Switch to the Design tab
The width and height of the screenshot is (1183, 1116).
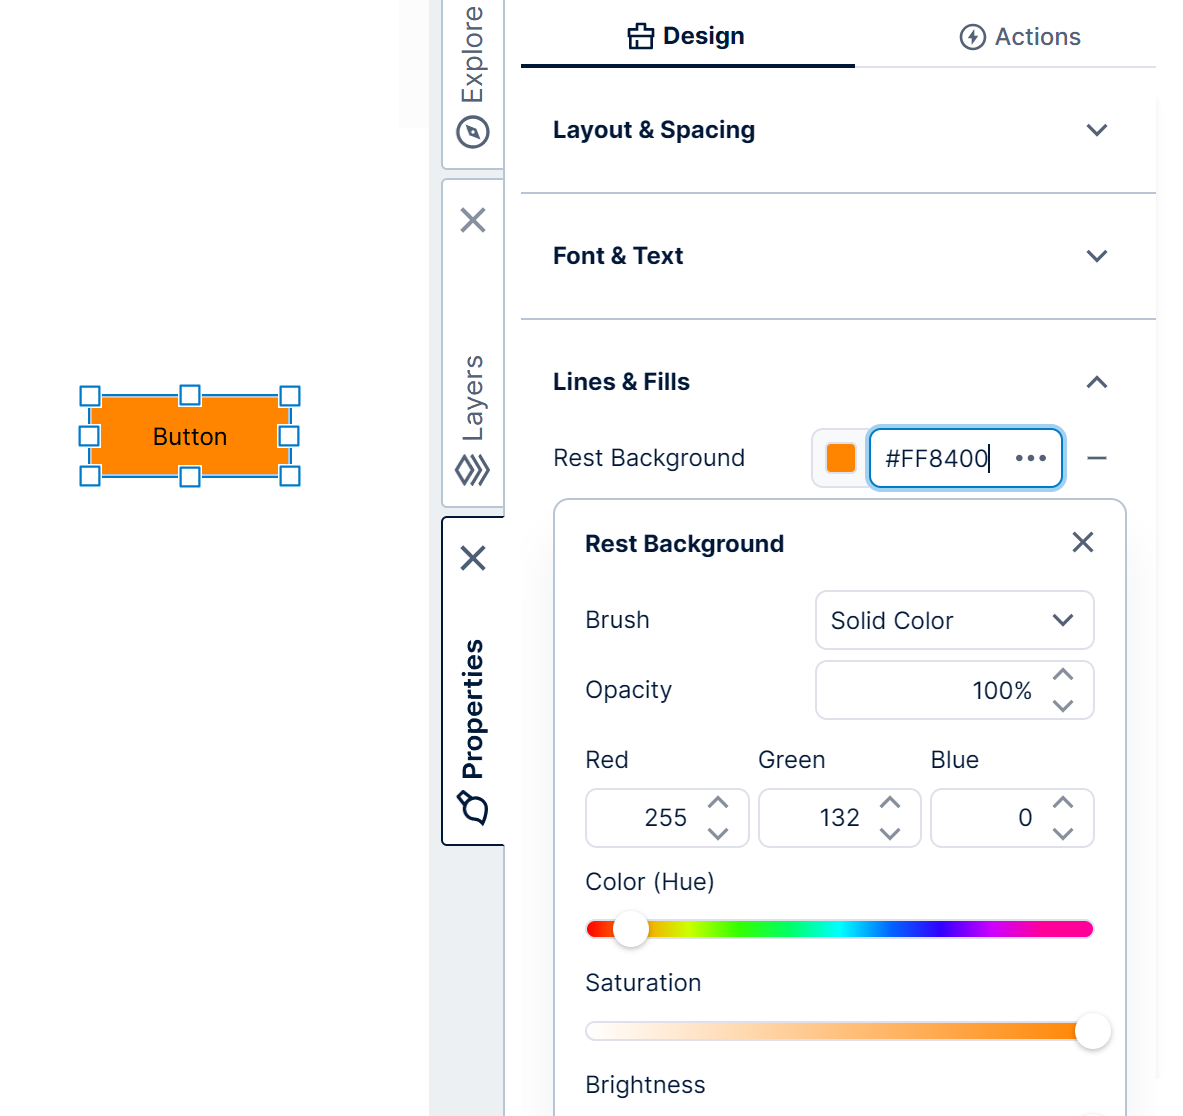tap(687, 37)
